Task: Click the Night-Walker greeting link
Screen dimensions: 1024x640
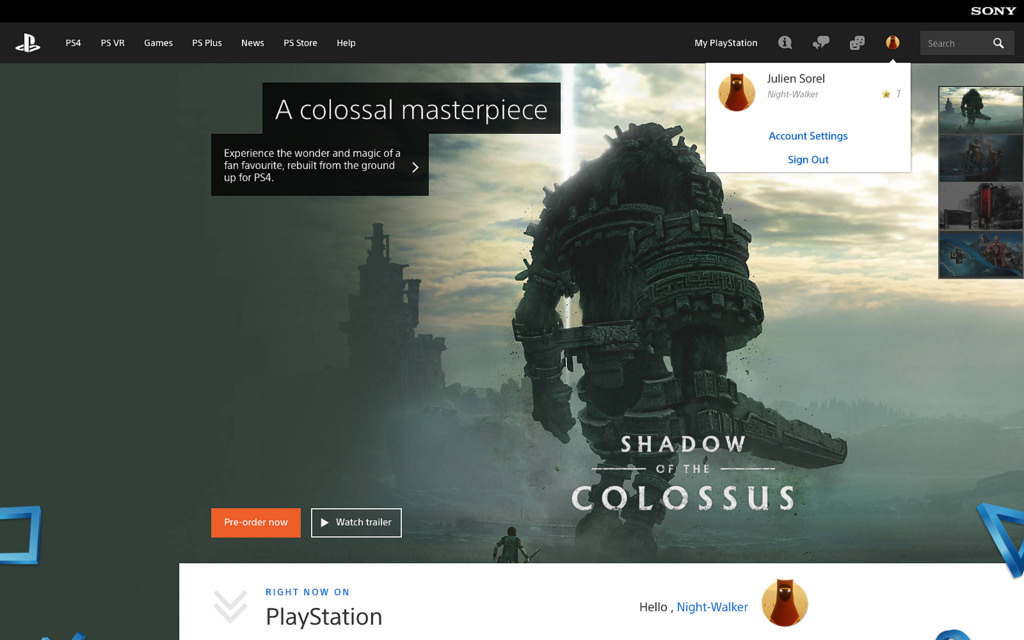Action: click(x=712, y=607)
